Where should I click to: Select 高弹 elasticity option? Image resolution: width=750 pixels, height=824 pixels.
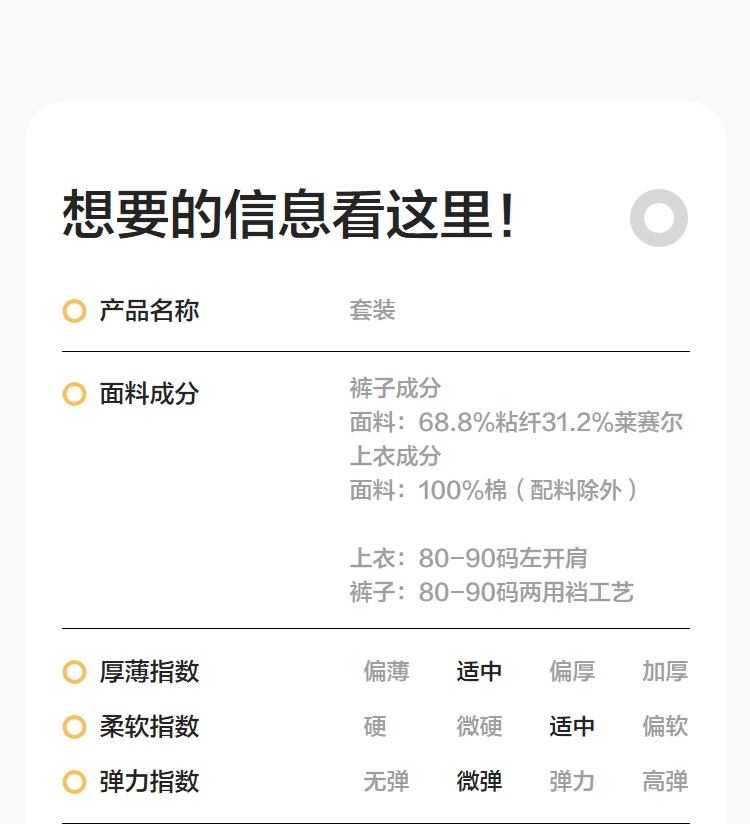point(665,782)
